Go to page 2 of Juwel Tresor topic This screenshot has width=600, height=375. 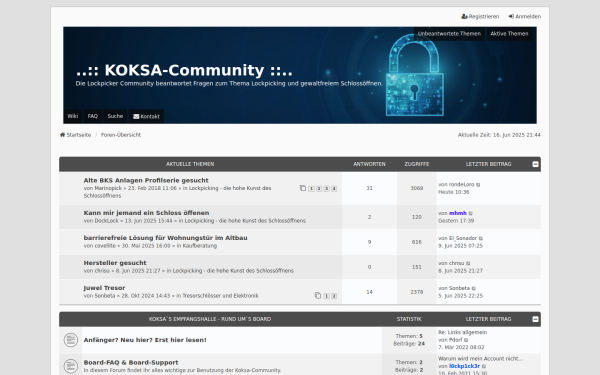click(334, 296)
